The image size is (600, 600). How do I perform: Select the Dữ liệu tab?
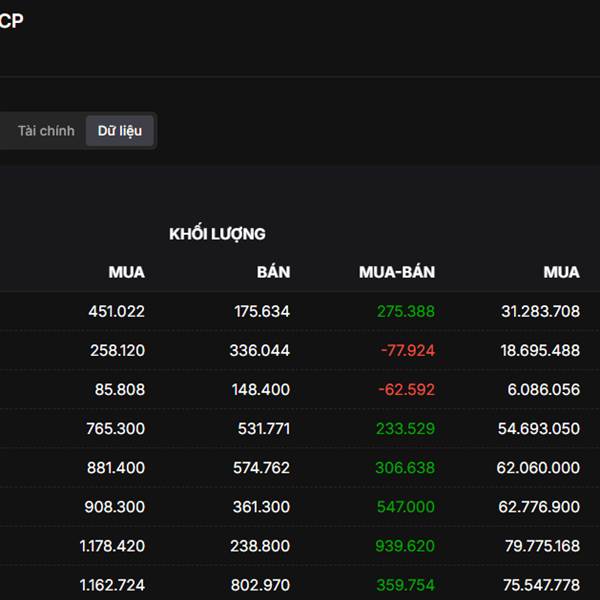120,131
